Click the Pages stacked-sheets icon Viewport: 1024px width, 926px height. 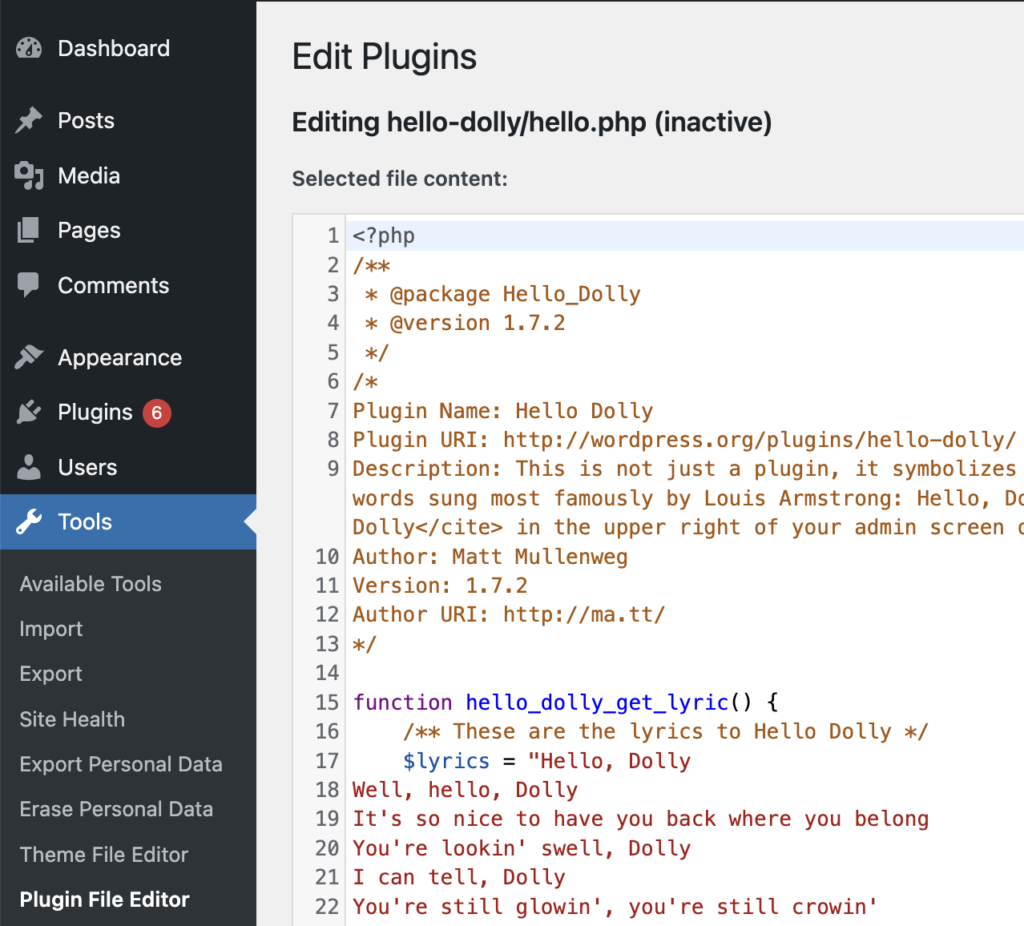click(28, 231)
